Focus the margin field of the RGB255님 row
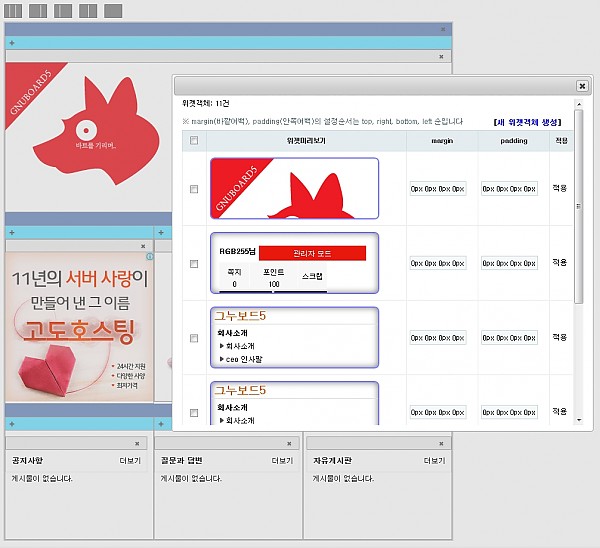Image resolution: width=600 pixels, height=548 pixels. click(438, 263)
